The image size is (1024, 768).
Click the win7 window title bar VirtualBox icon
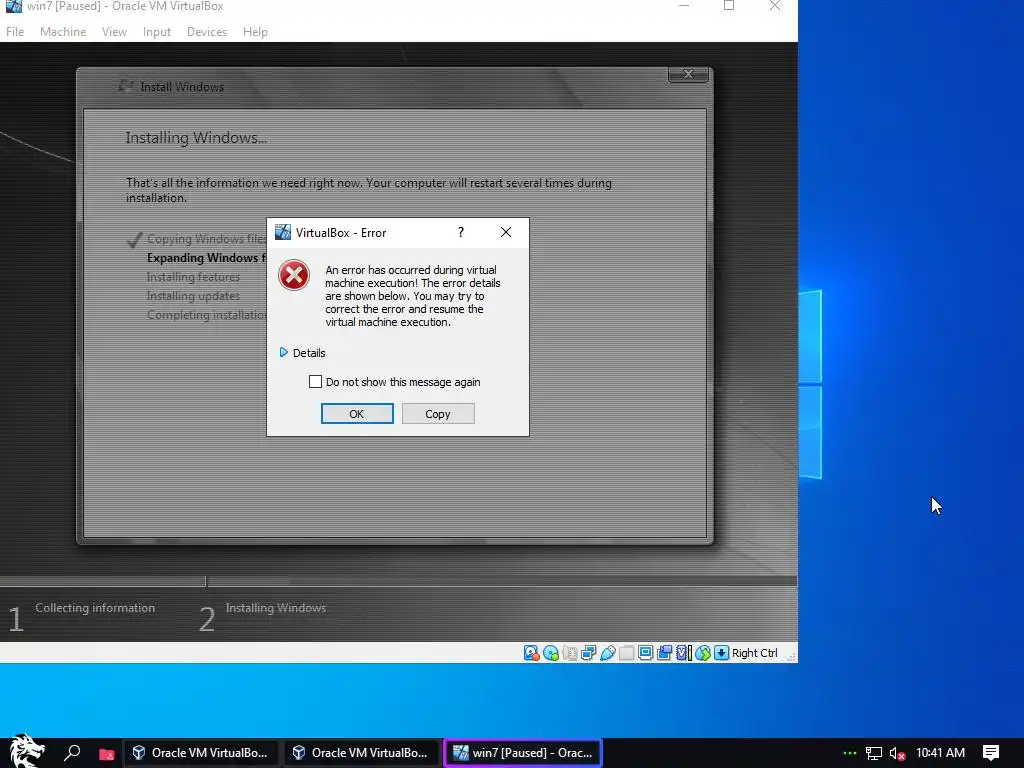click(x=14, y=7)
